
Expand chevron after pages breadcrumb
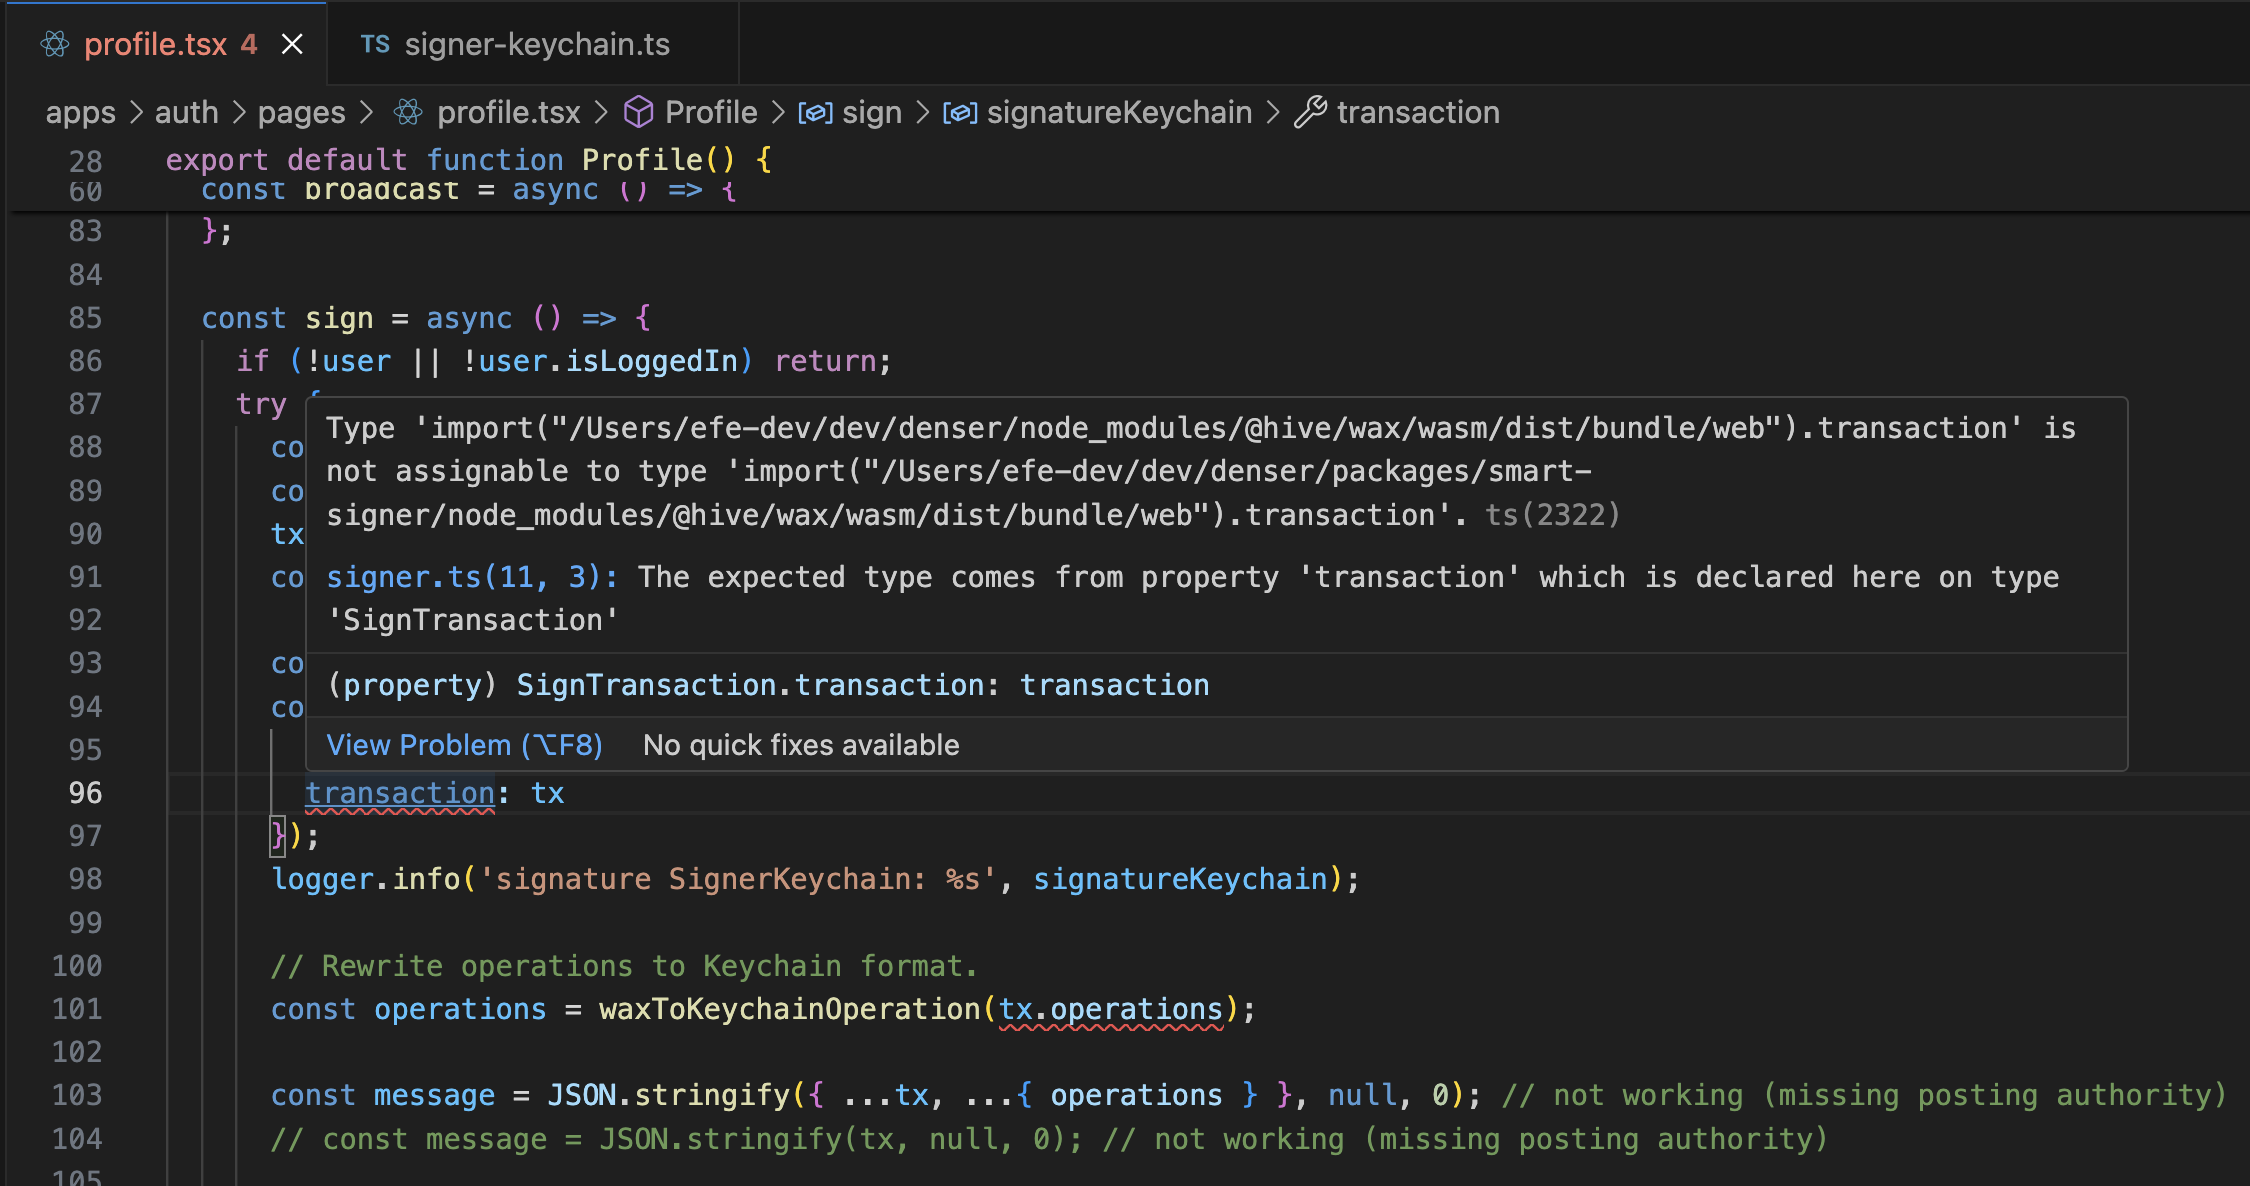click(366, 112)
